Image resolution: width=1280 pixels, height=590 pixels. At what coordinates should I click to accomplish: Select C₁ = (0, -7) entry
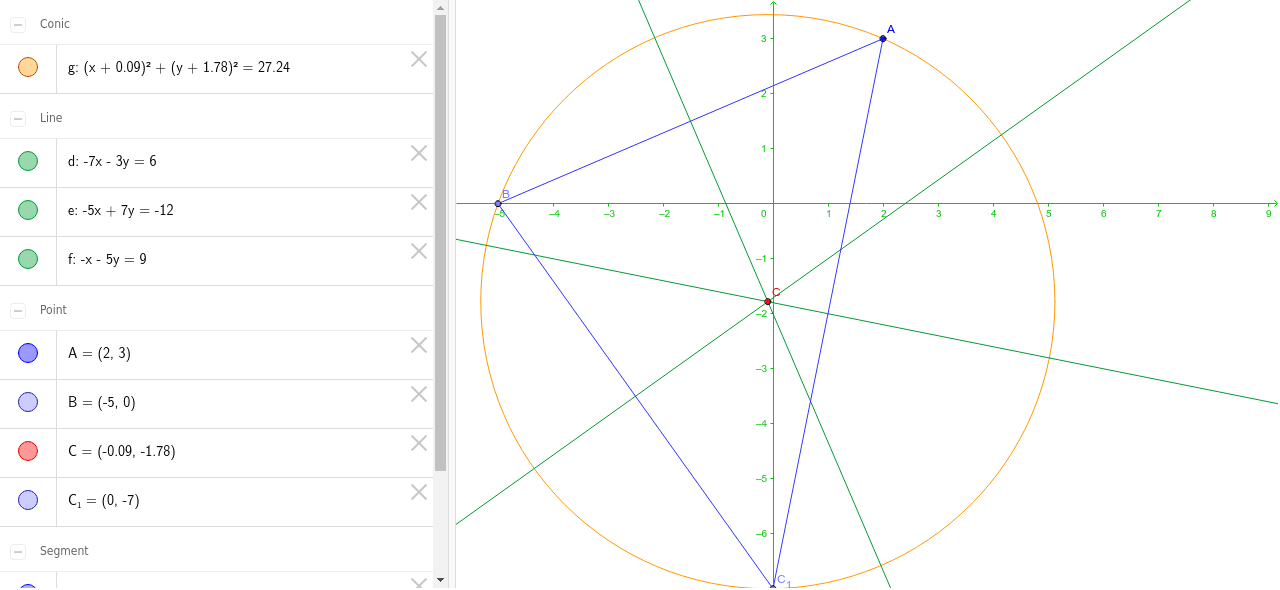pyautogui.click(x=104, y=501)
